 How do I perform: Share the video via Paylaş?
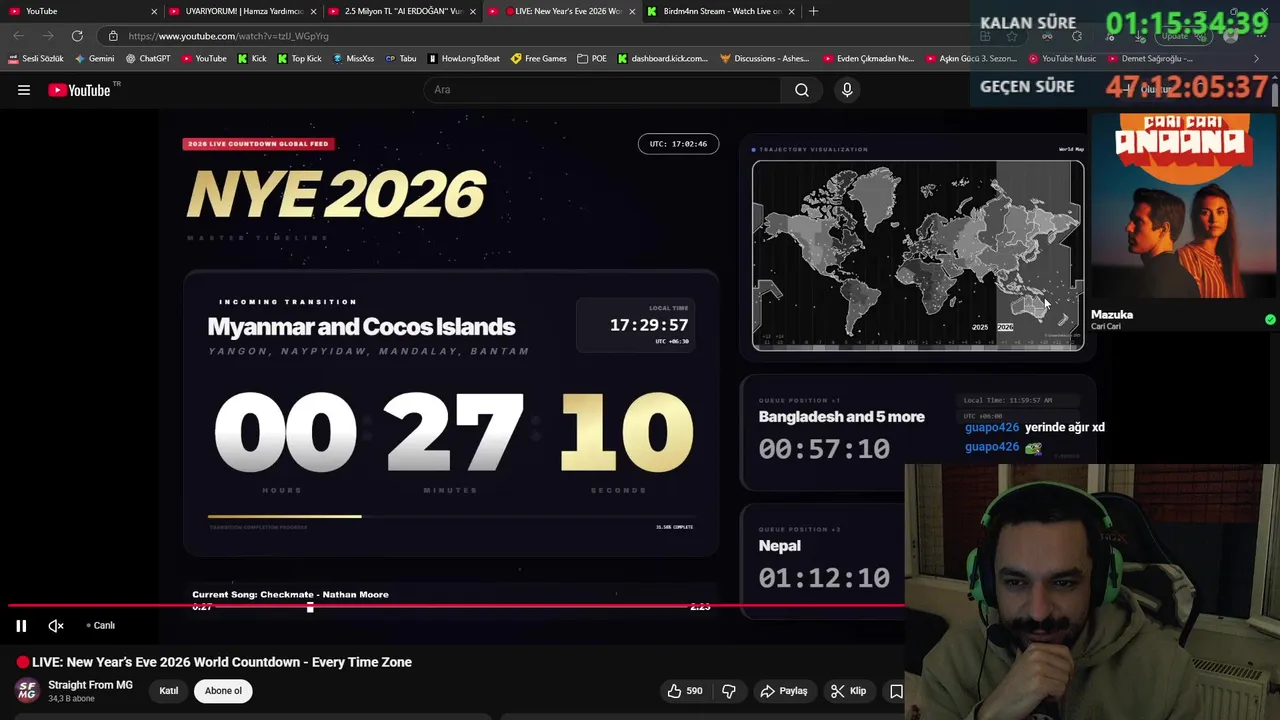click(784, 691)
